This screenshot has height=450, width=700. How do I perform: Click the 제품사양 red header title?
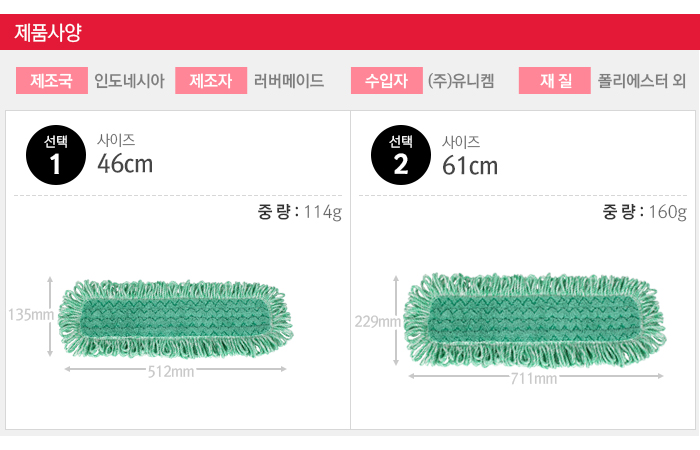[48, 33]
